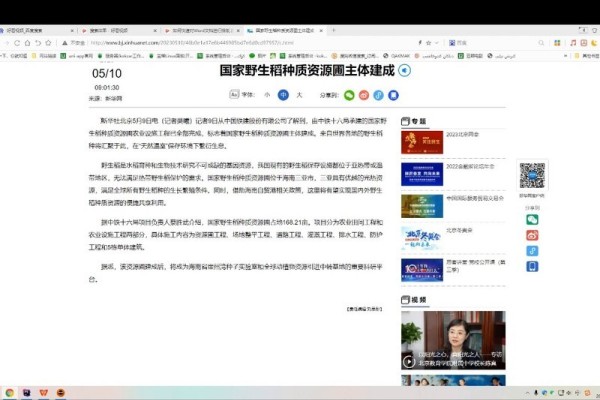Close the active article tab
600x400 pixels.
pyautogui.click(x=321, y=30)
